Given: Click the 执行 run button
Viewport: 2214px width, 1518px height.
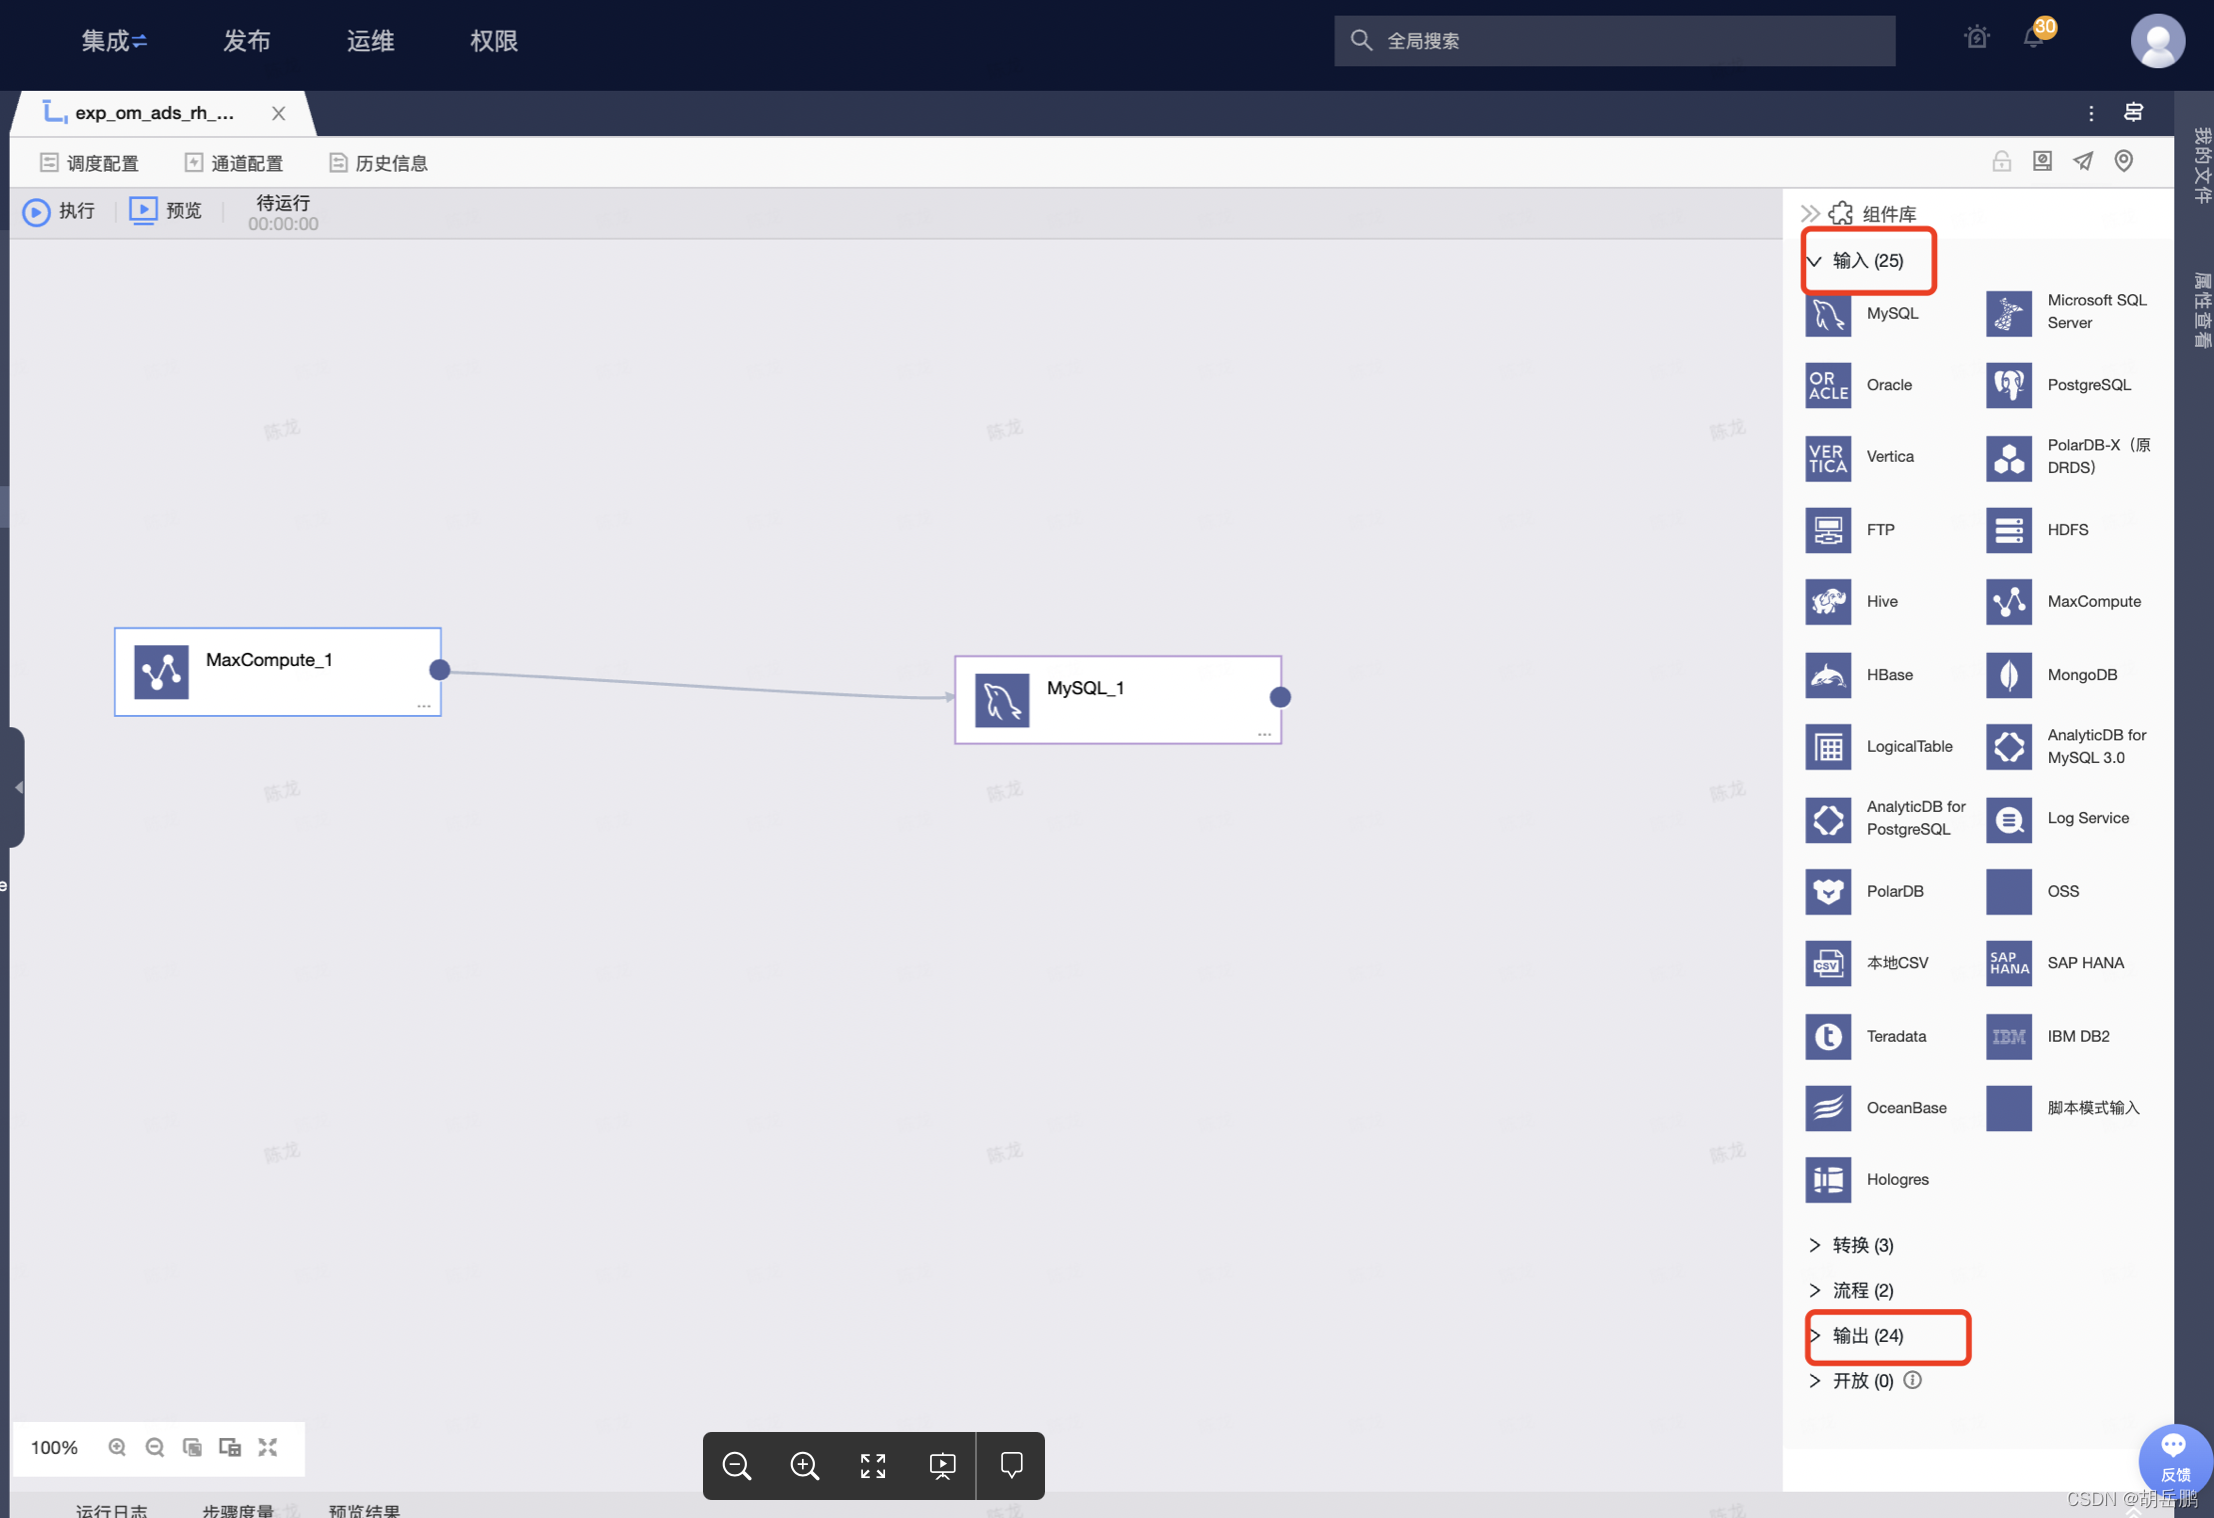Looking at the screenshot, I should [59, 211].
